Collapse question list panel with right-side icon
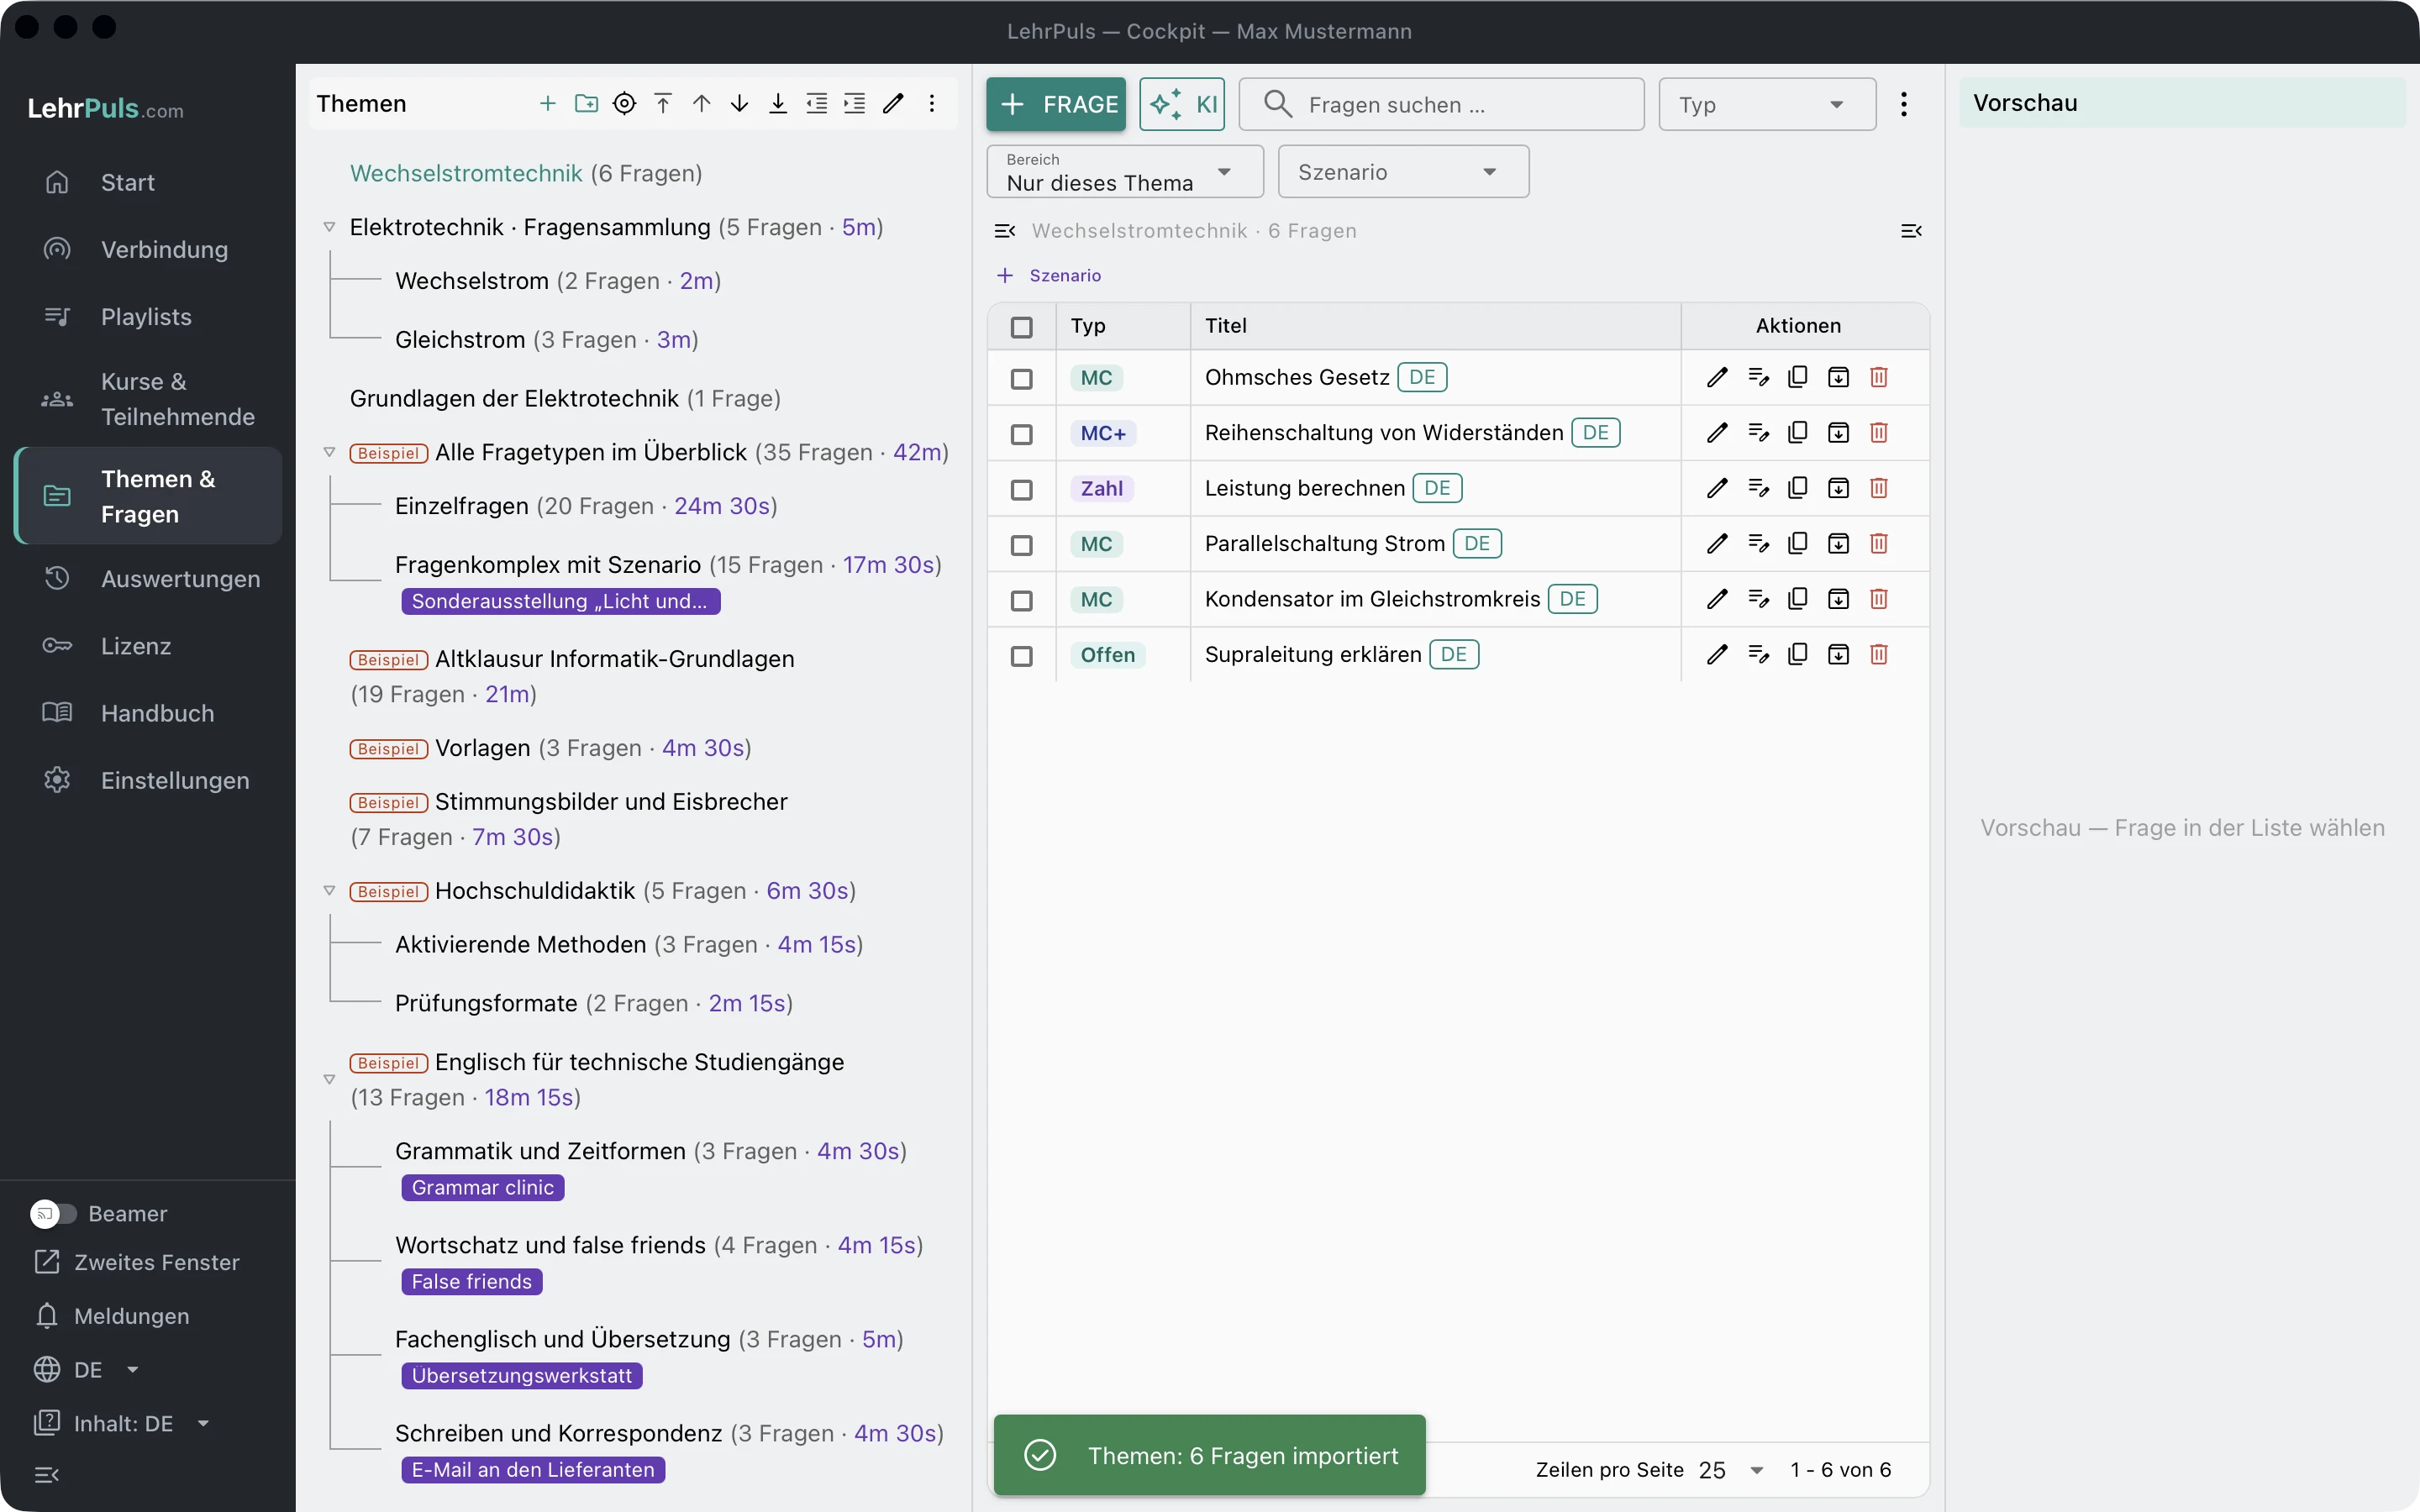Image resolution: width=2420 pixels, height=1512 pixels. [1911, 231]
